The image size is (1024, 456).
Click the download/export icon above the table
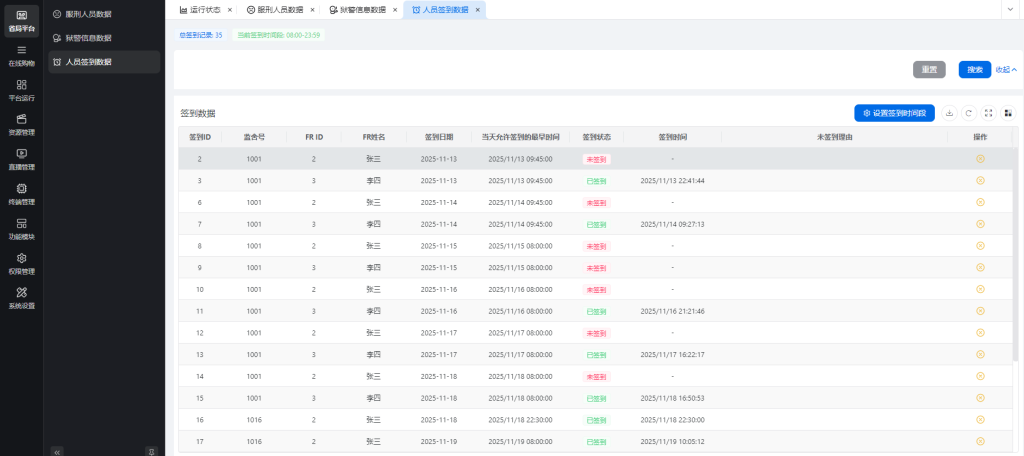(949, 113)
